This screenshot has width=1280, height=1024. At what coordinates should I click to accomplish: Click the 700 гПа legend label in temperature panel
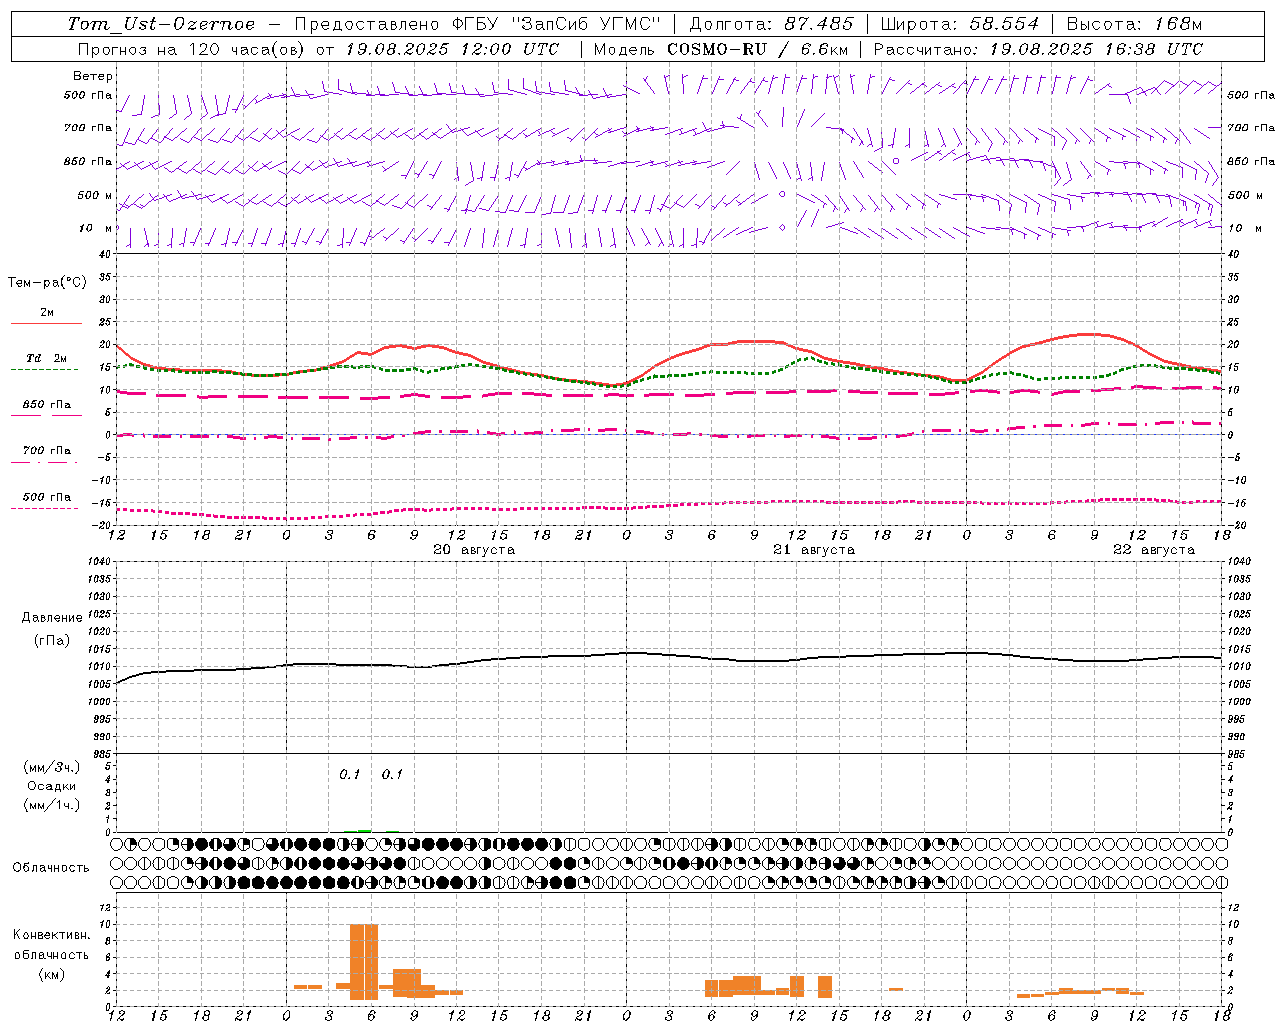click(47, 450)
